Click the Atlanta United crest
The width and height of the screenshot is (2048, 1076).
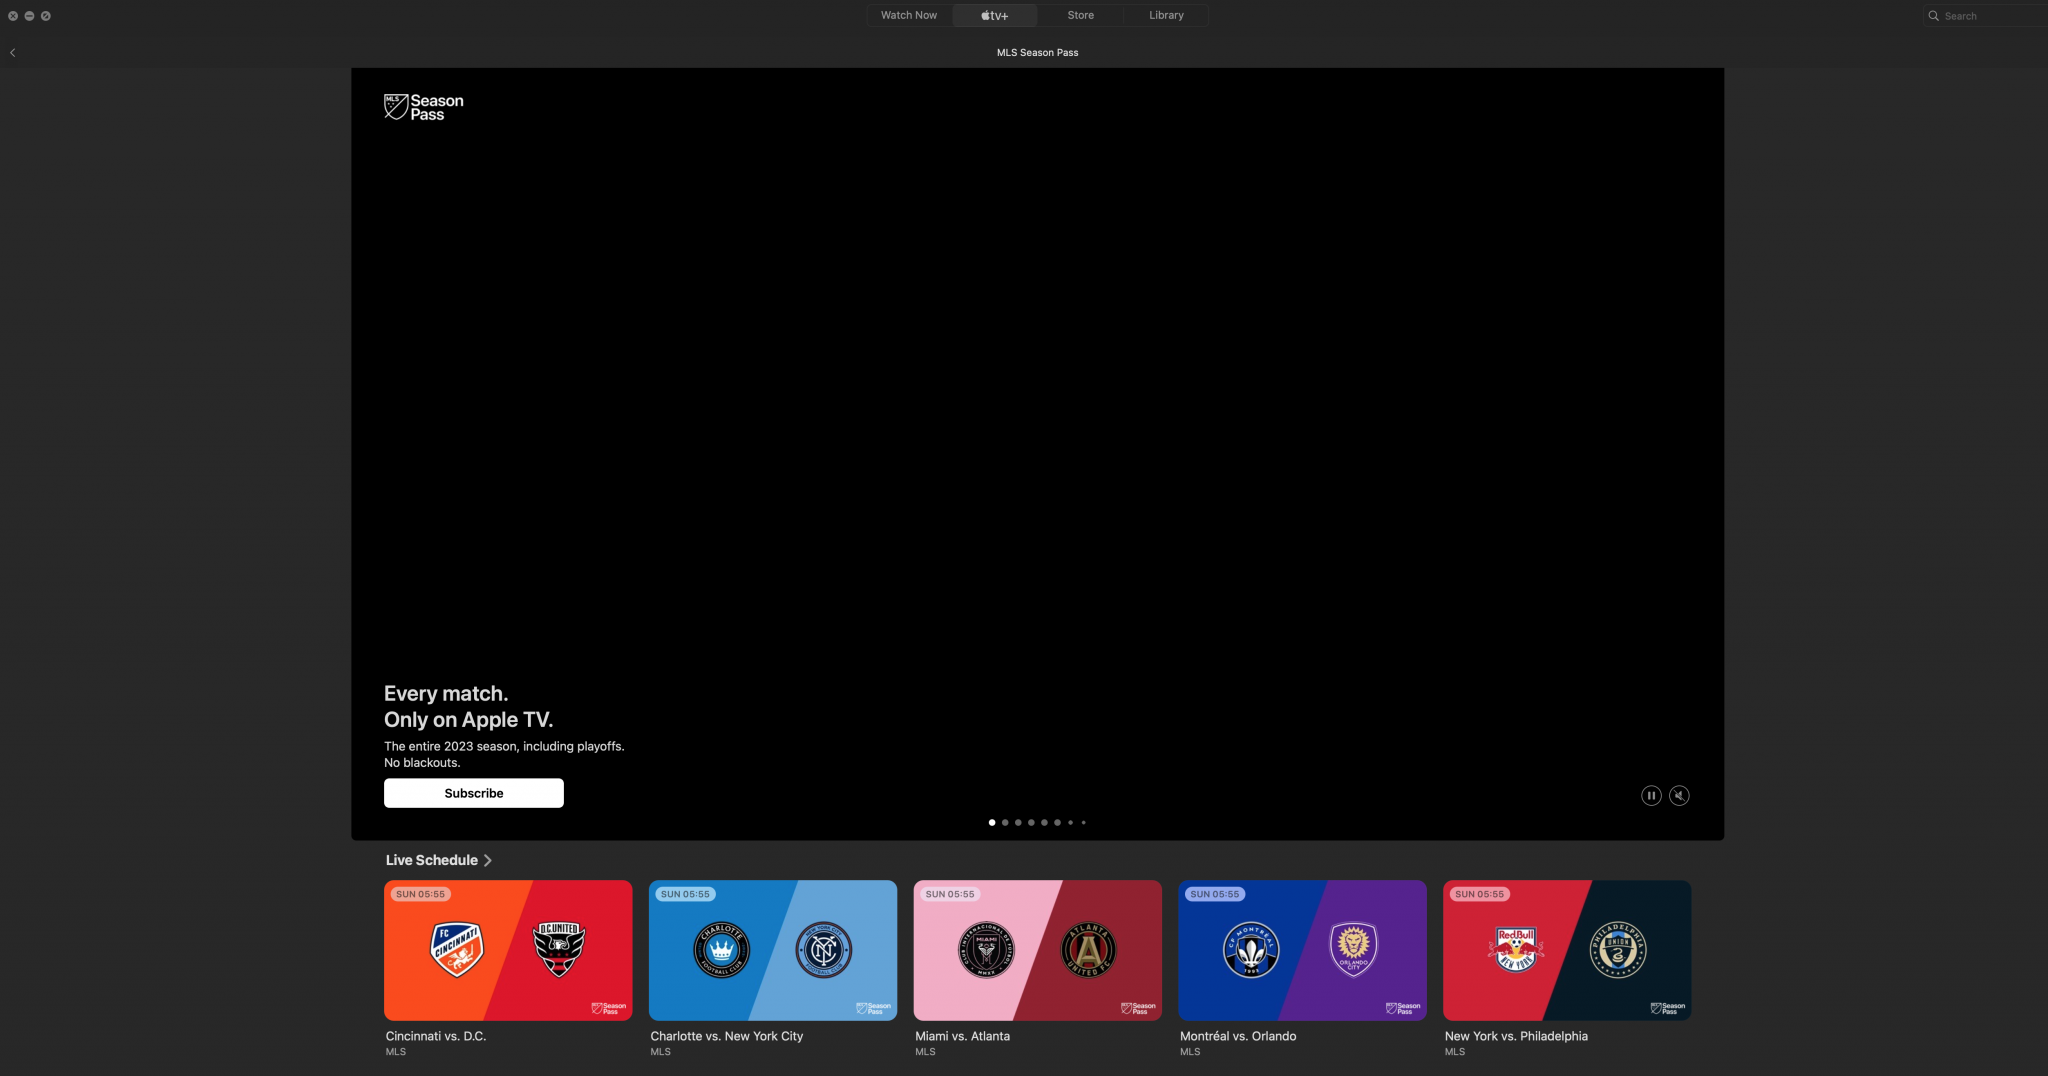point(1088,949)
